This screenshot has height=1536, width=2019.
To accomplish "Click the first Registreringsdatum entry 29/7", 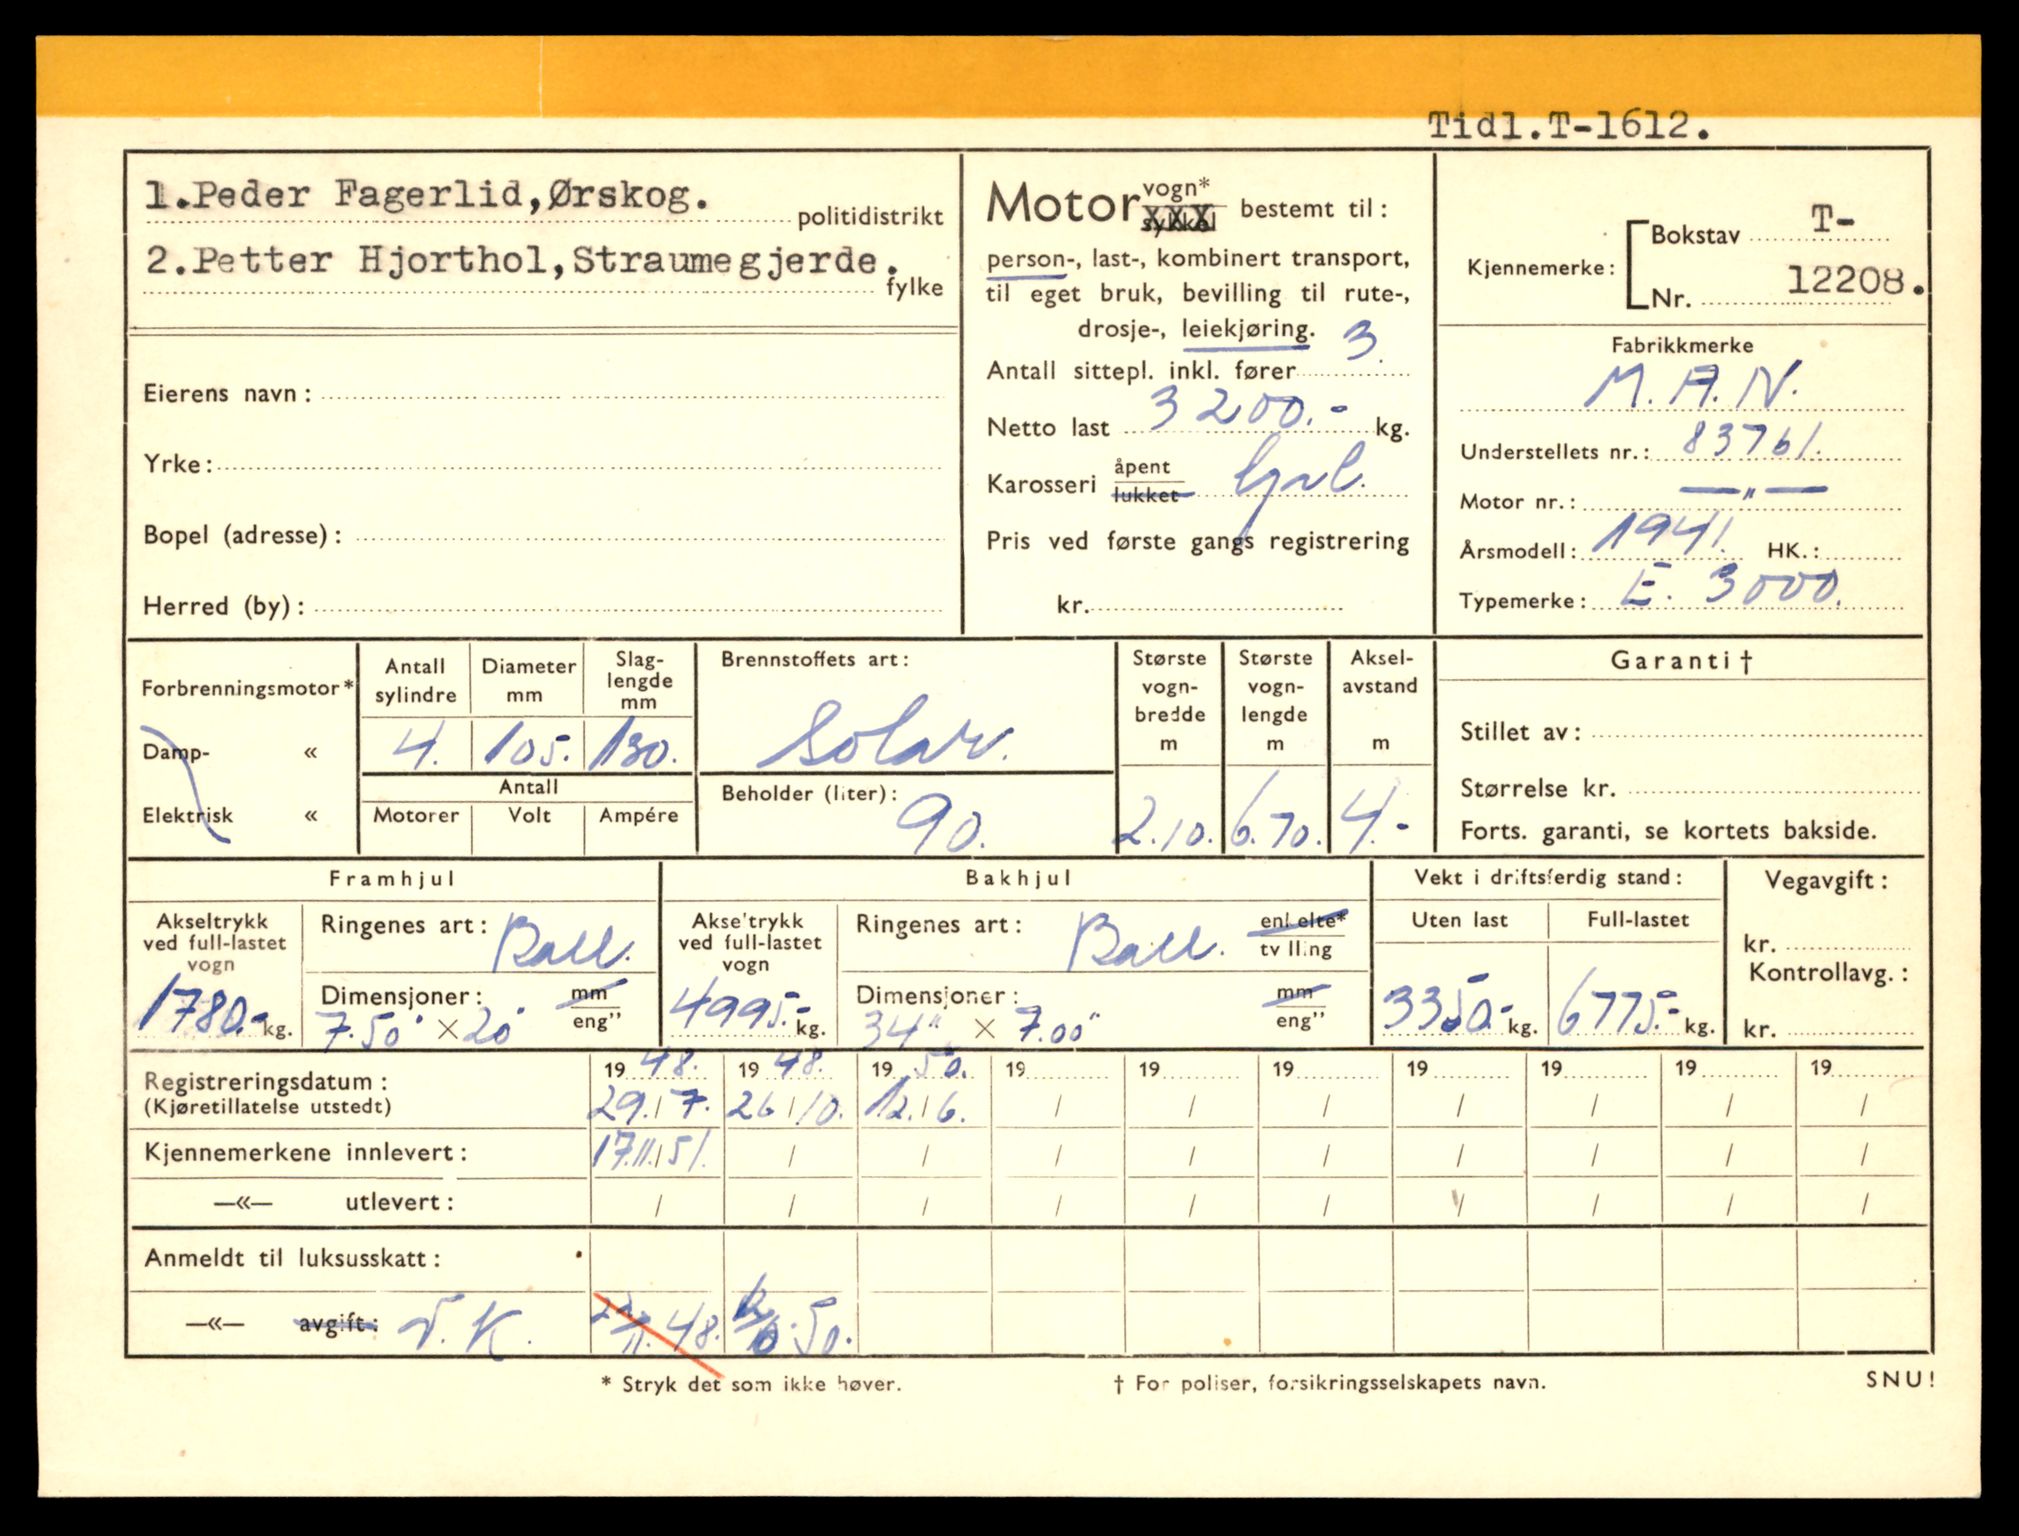I will [x=650, y=1106].
